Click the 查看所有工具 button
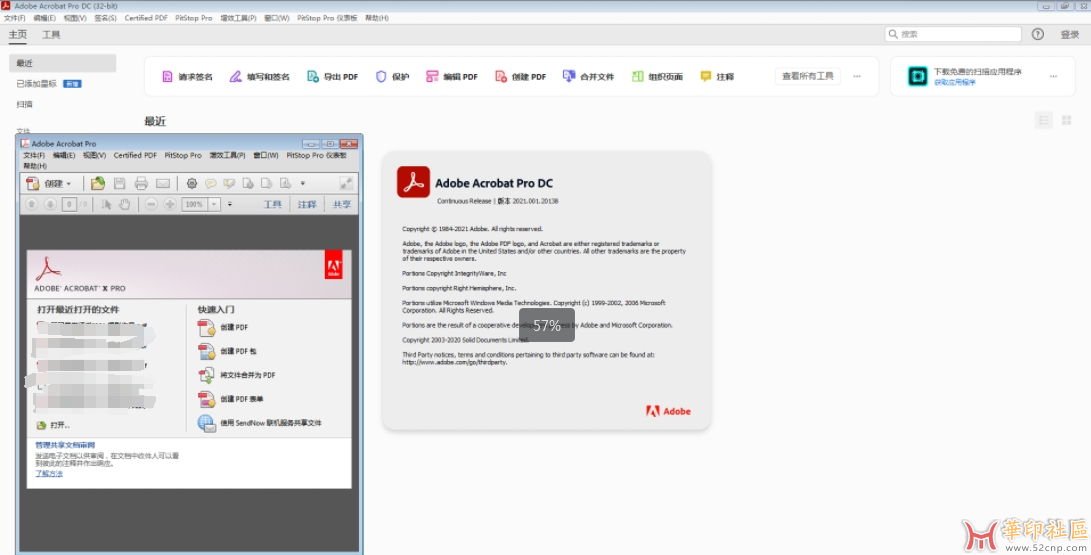Viewport: 1091px width, 555px height. click(807, 77)
